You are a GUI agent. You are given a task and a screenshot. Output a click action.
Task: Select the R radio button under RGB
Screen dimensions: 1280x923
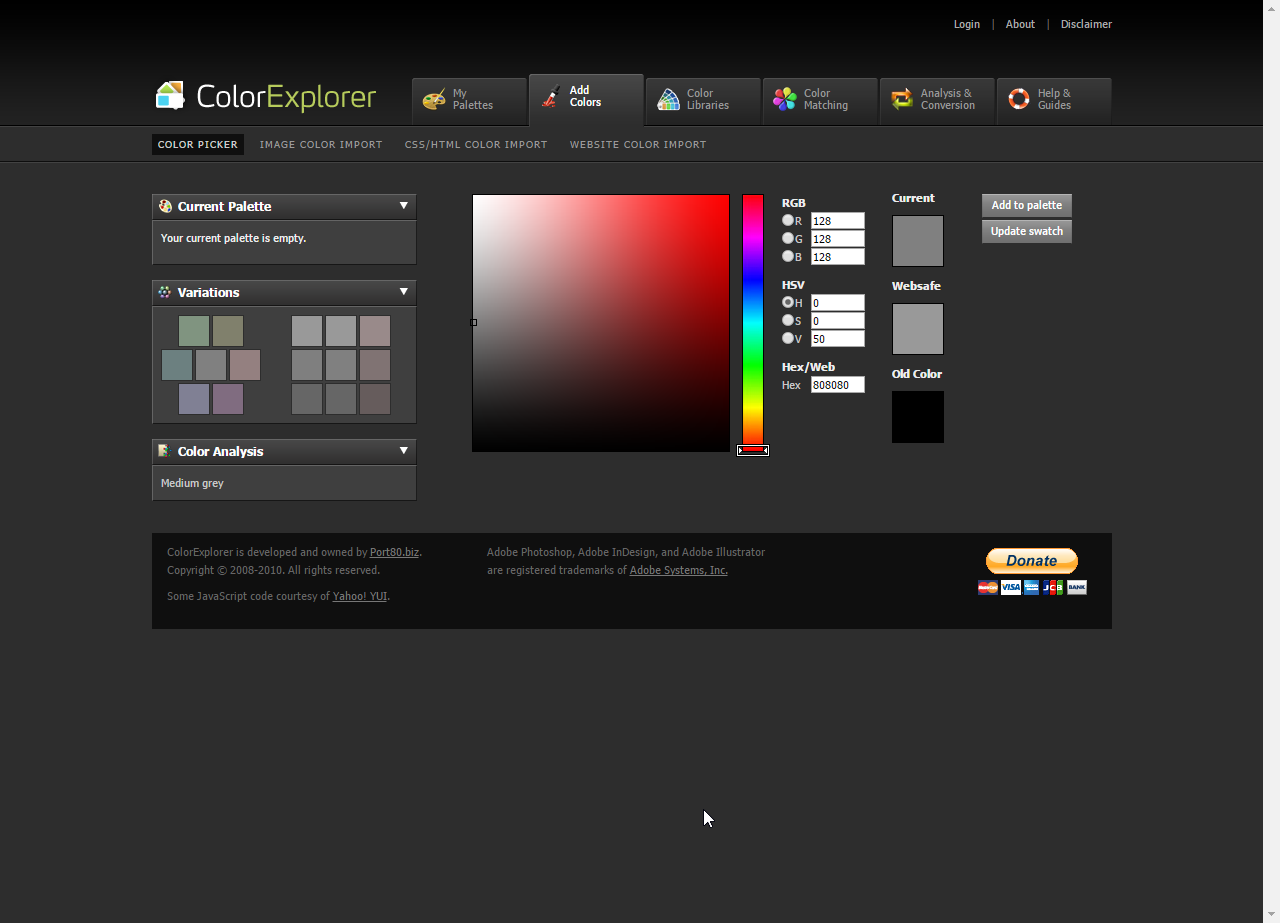[788, 220]
